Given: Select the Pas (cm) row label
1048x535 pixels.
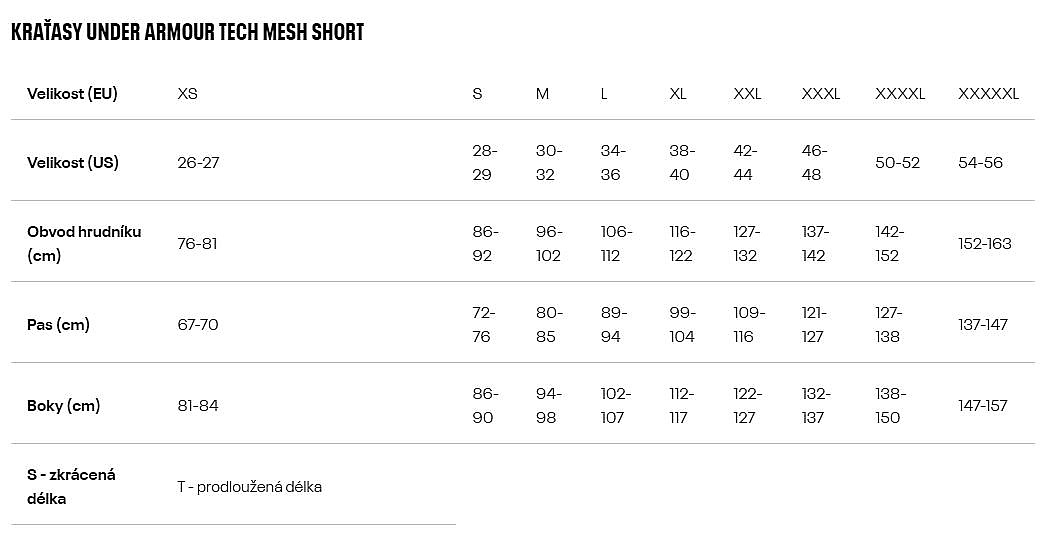Looking at the screenshot, I should tap(58, 325).
